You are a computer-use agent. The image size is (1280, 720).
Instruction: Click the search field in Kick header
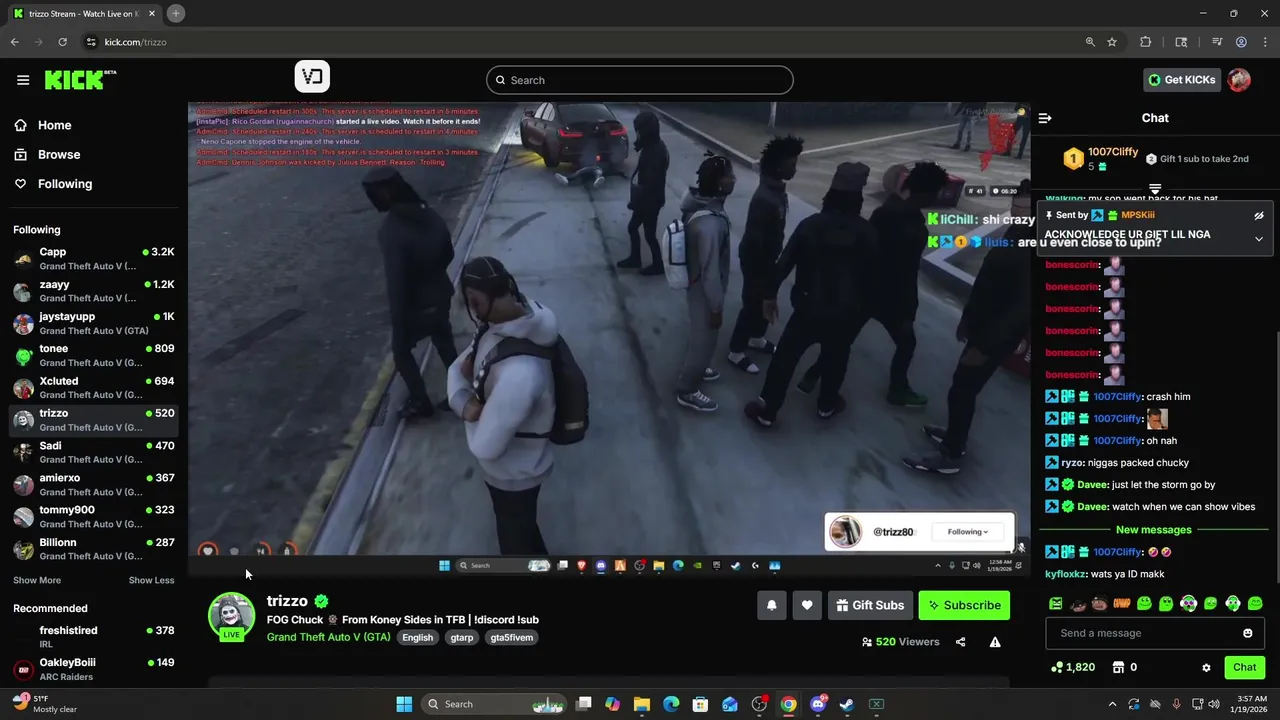(x=640, y=80)
